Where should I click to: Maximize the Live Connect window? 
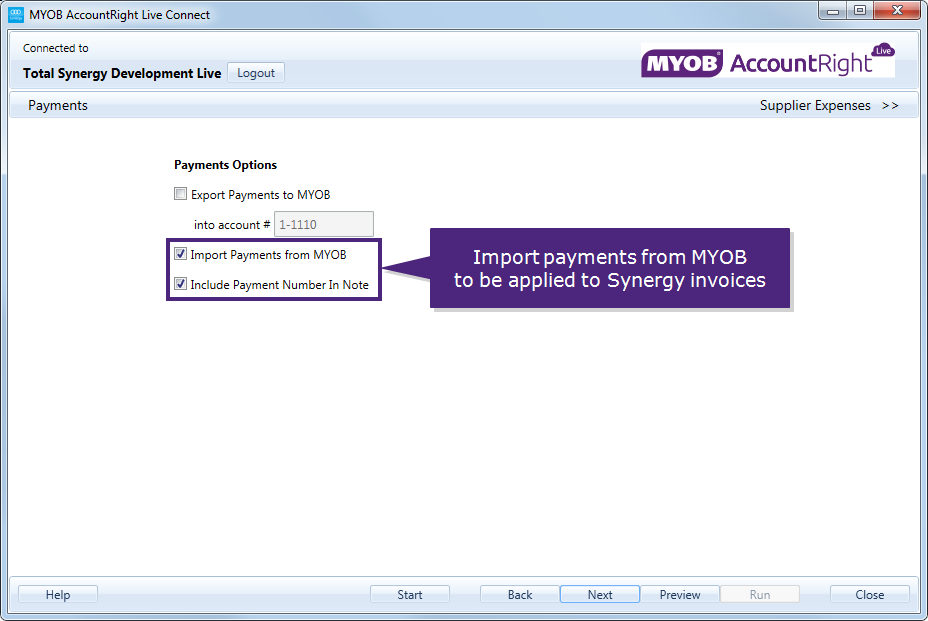860,10
